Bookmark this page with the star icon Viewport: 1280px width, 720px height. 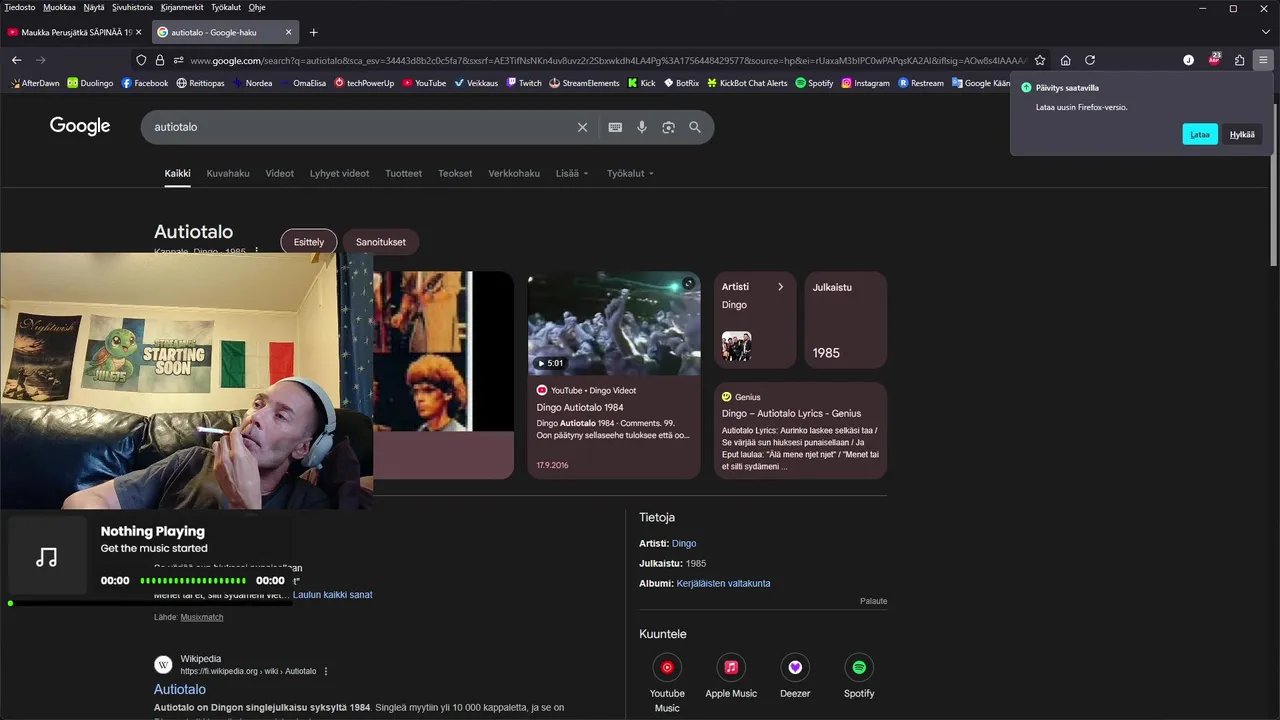tap(1040, 60)
